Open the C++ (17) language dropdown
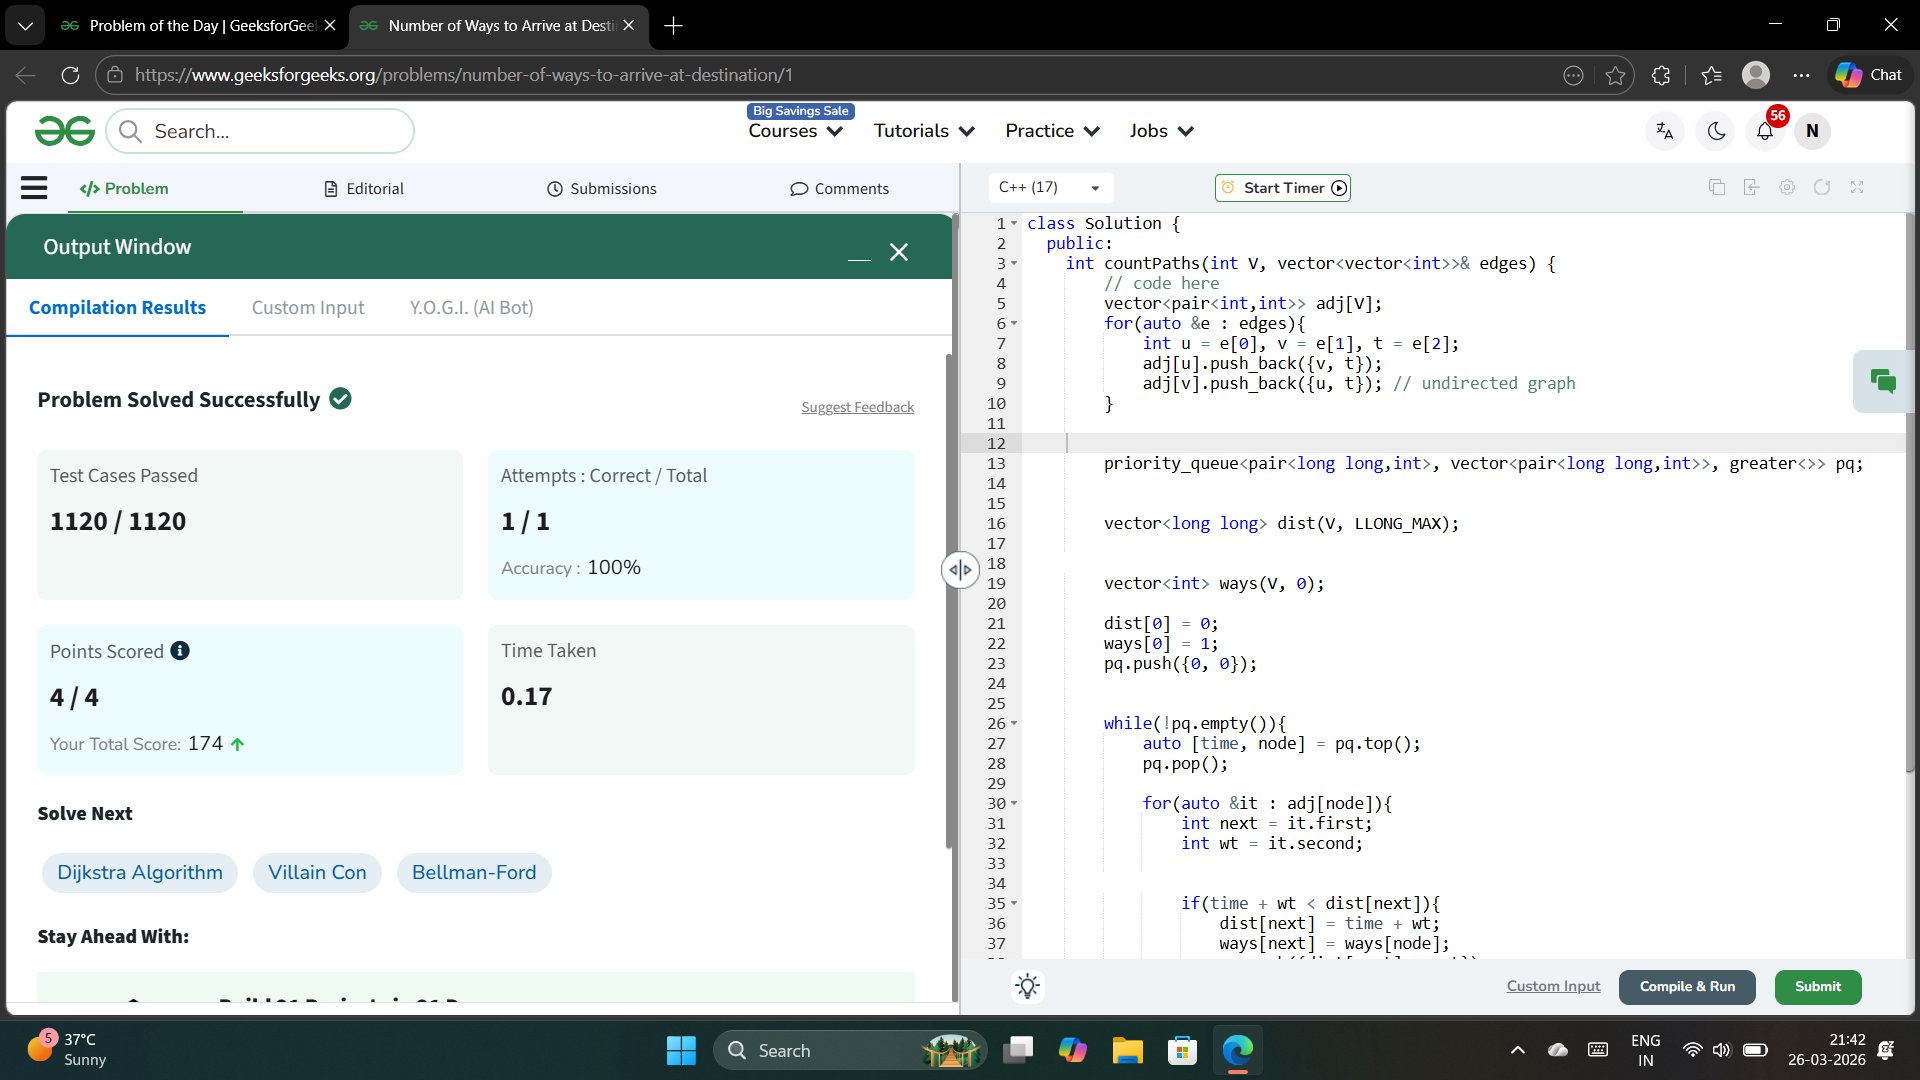Viewport: 1920px width, 1080px height. point(1049,188)
